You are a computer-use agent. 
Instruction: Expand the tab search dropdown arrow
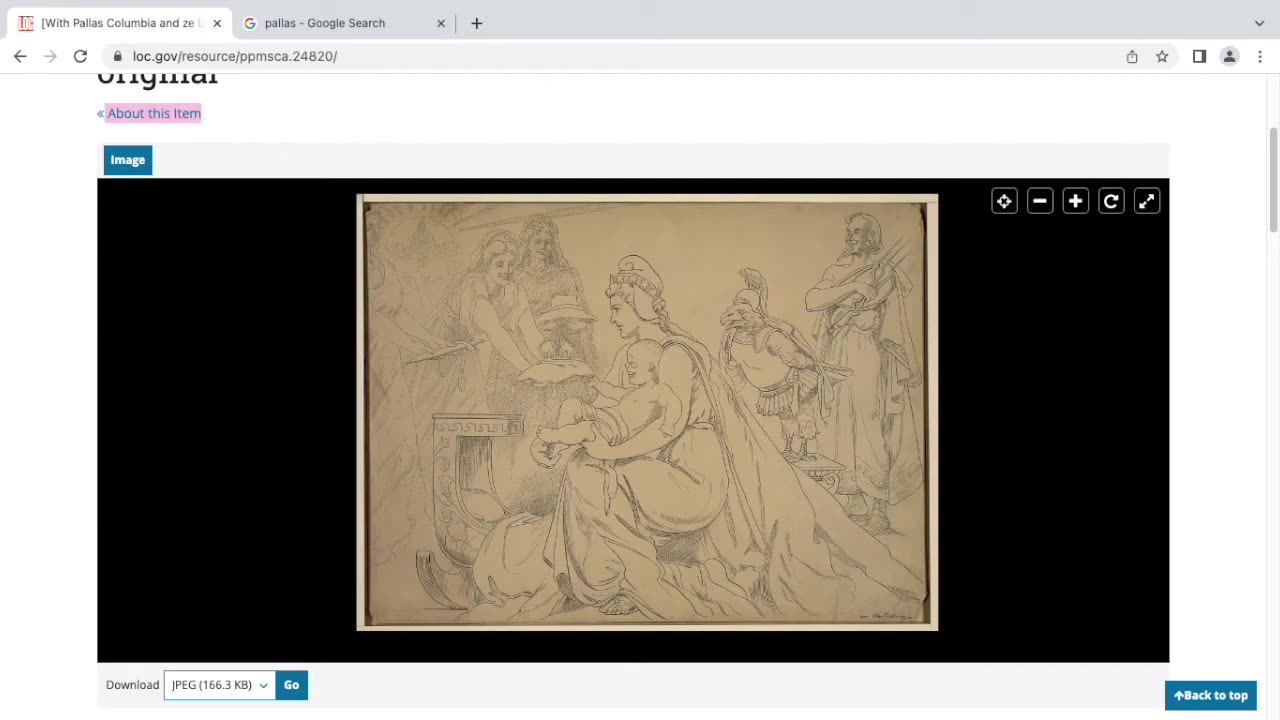pyautogui.click(x=1259, y=23)
